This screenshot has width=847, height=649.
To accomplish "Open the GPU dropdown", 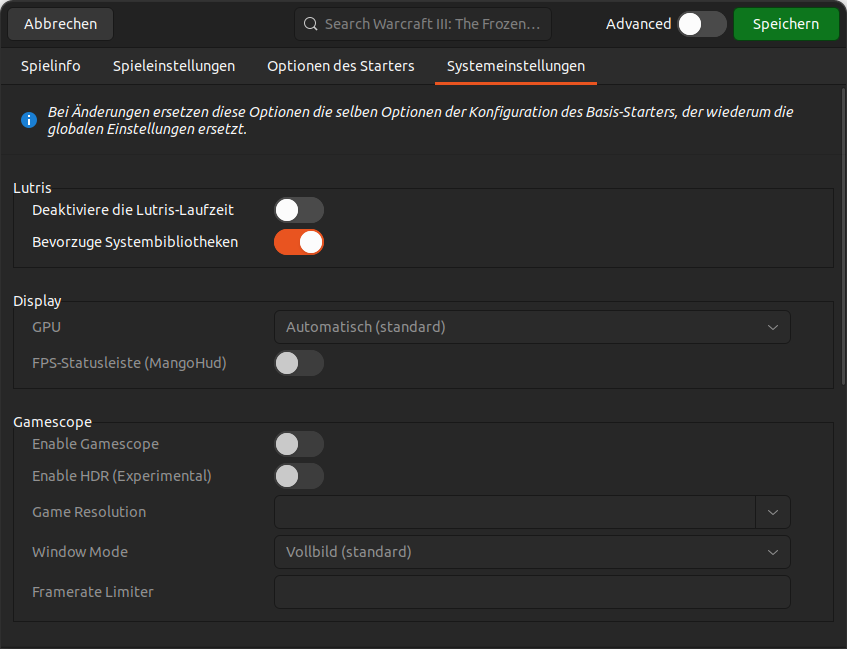I will [532, 326].
